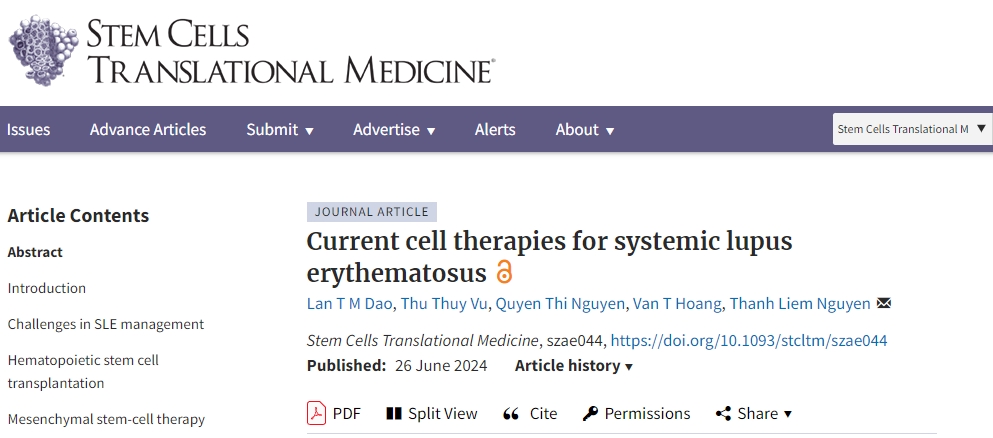Open the journal search scope dropdown
The image size is (993, 438).
(x=911, y=129)
